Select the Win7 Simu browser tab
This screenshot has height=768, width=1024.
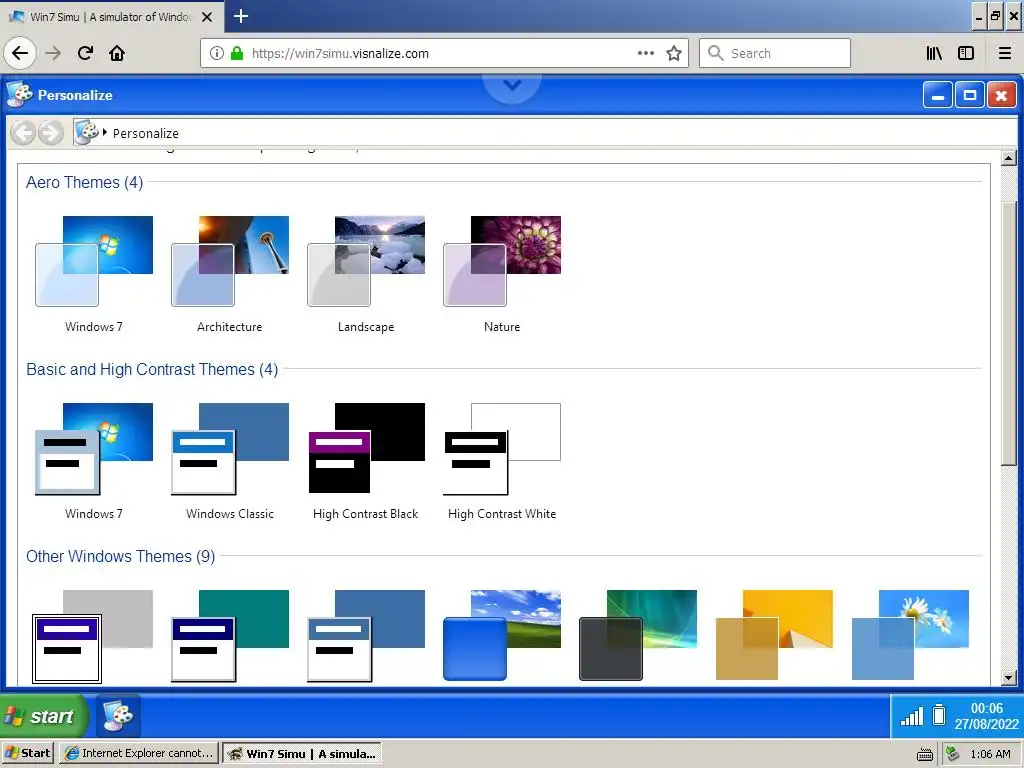point(112,17)
